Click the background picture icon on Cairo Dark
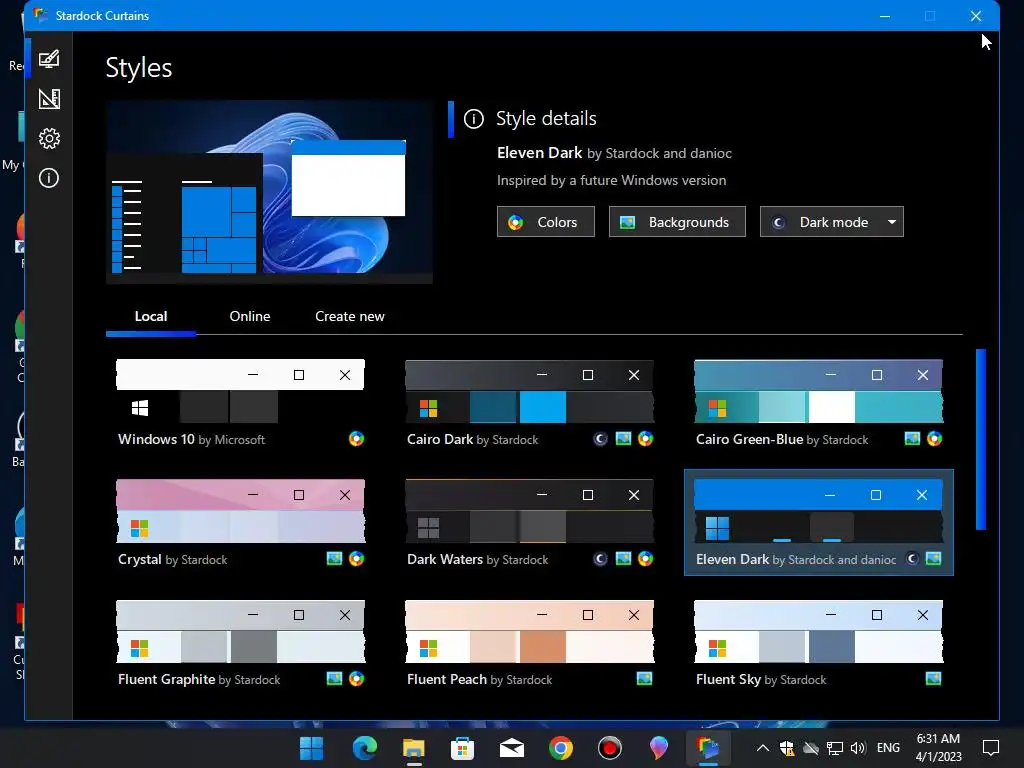The width and height of the screenshot is (1024, 768). coord(624,439)
